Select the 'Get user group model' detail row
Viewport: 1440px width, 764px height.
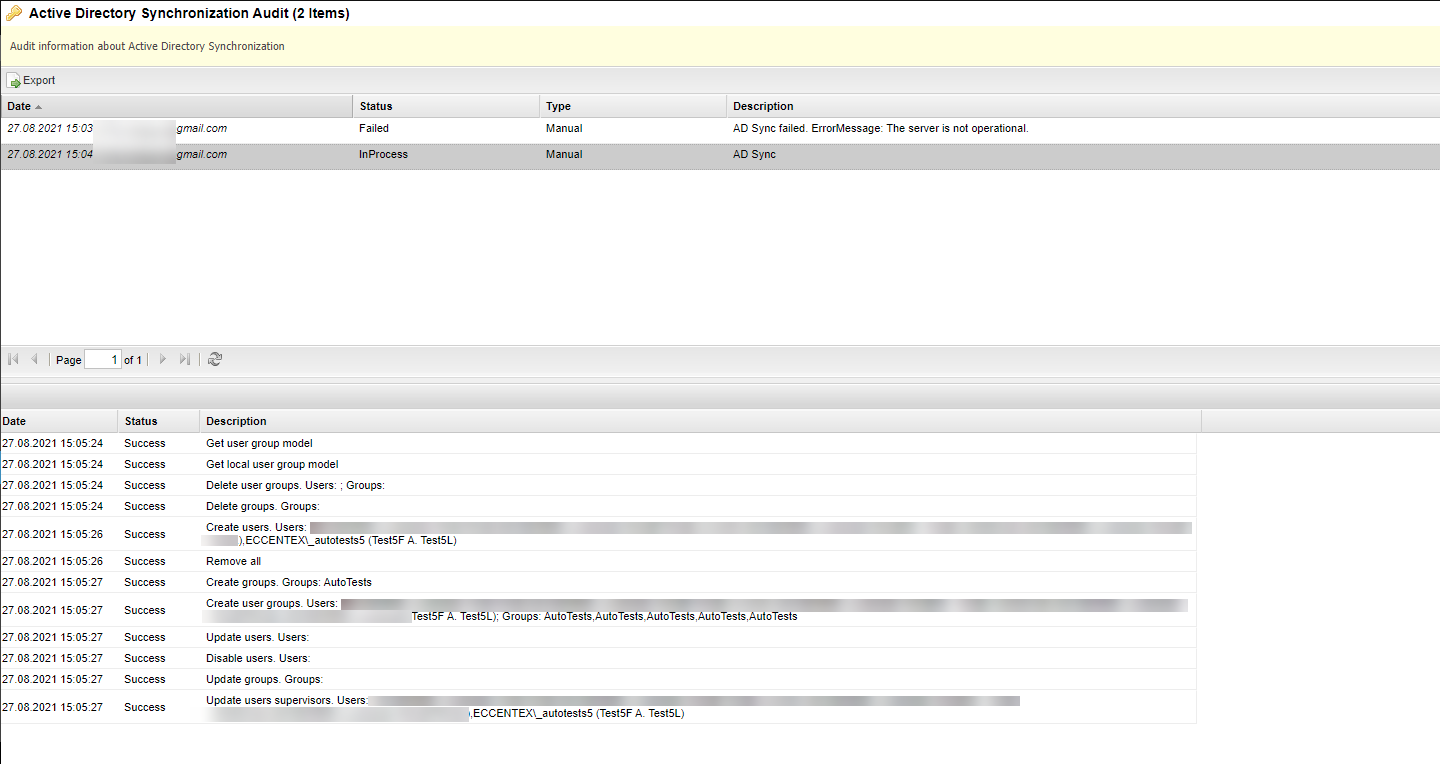260,443
